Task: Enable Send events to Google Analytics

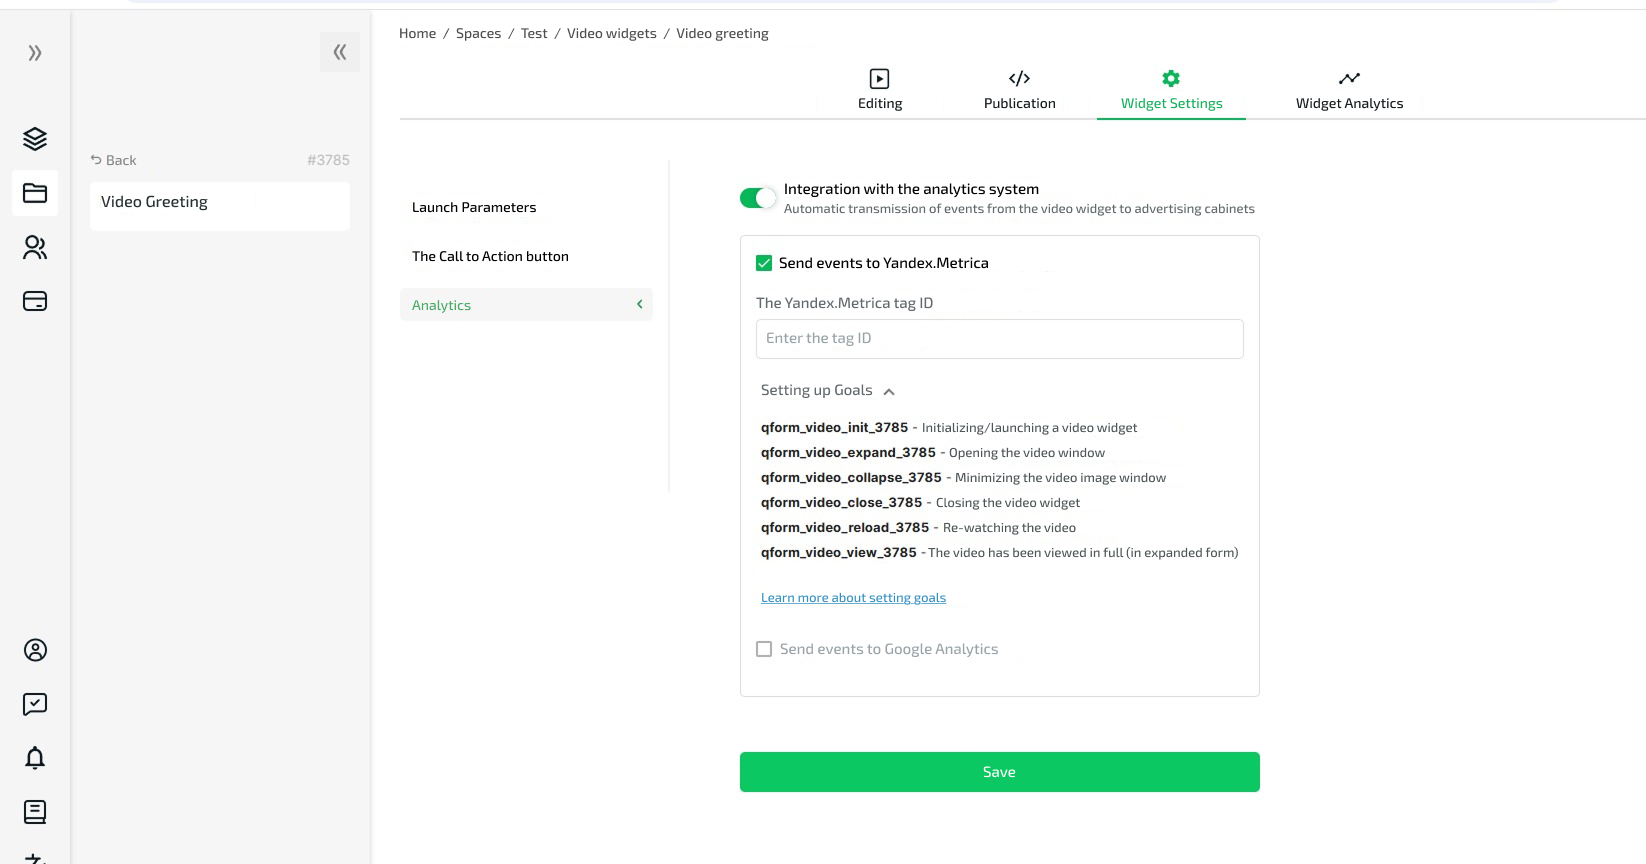Action: tap(764, 649)
